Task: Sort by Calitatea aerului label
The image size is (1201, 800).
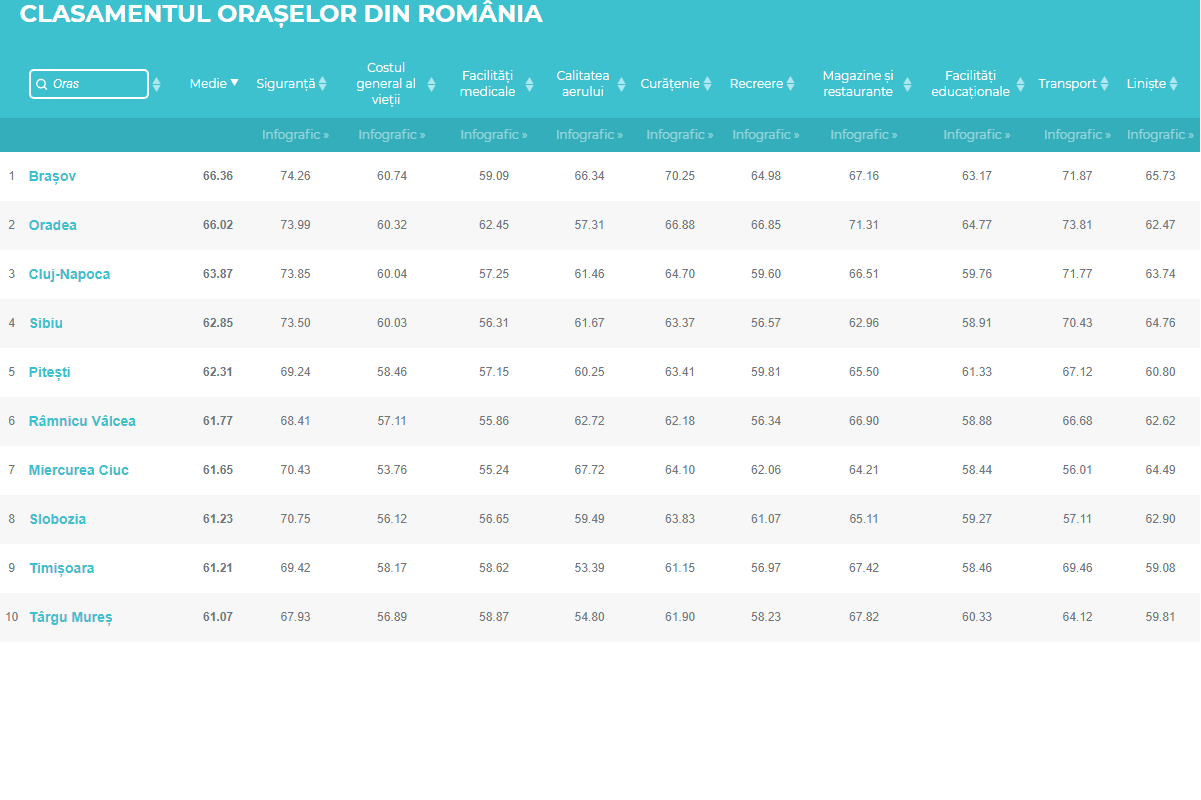Action: click(583, 84)
